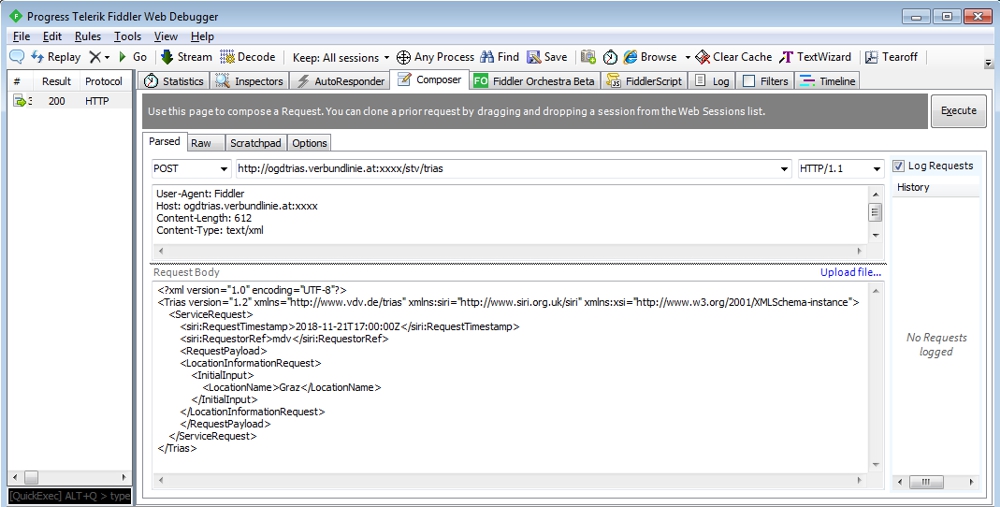Open the FiddlerScript tab
The height and width of the screenshot is (507, 1000).
644,81
